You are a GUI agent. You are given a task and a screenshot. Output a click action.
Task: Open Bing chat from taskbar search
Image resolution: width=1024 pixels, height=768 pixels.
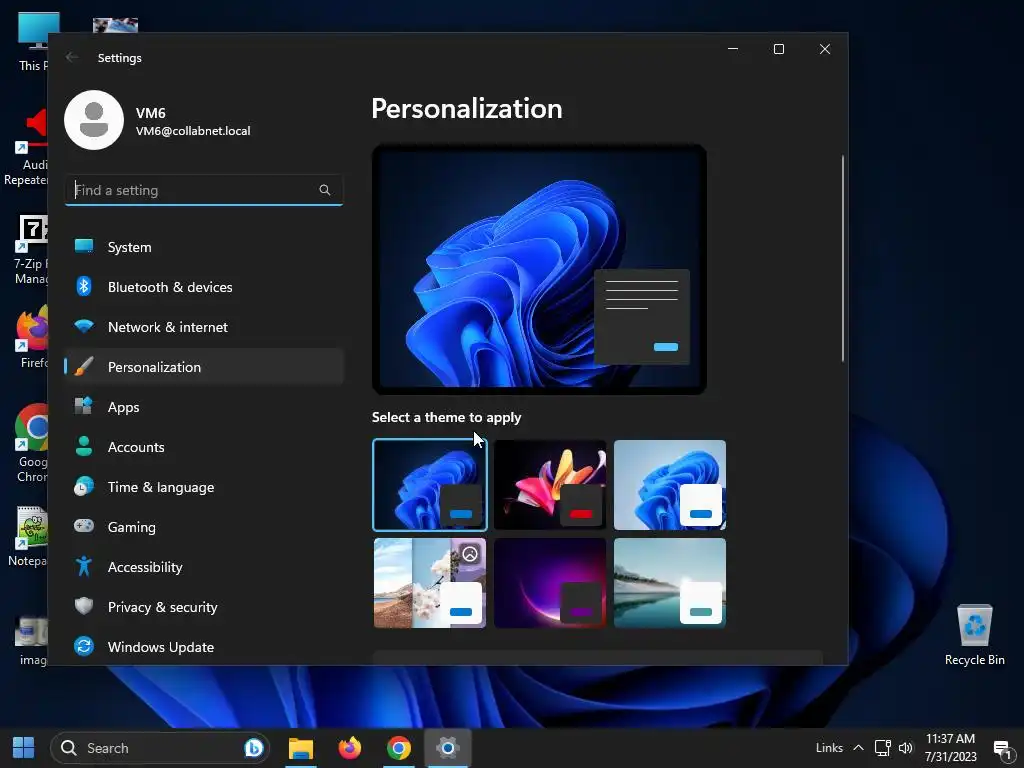[253, 748]
